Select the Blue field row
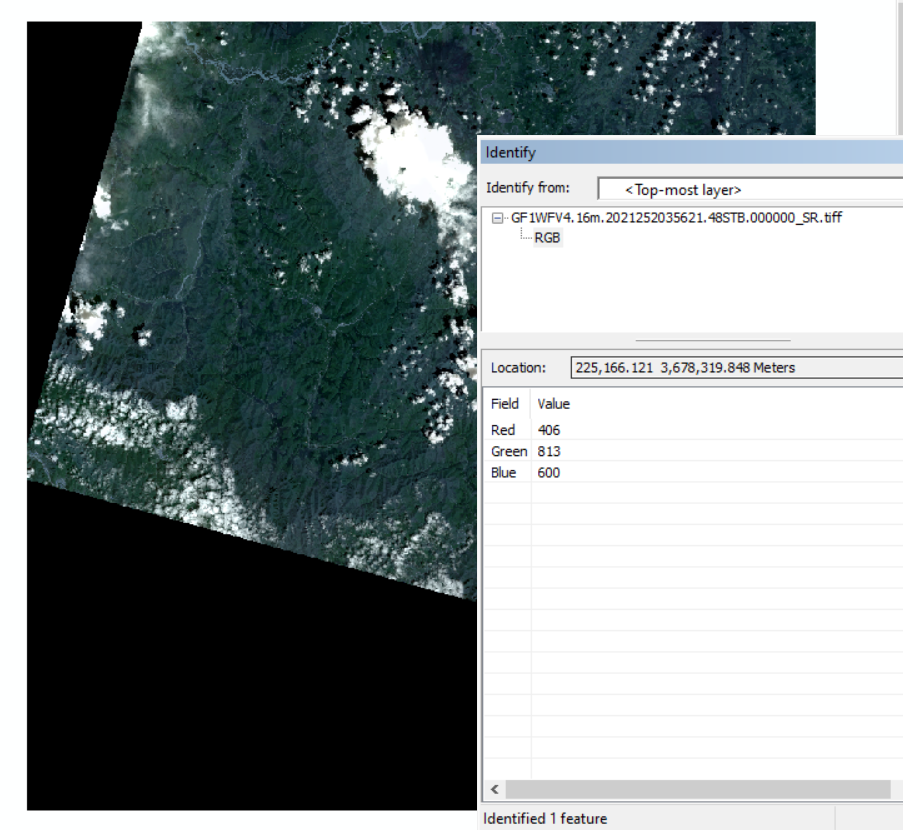Viewport: 903px width, 830px height. click(x=504, y=472)
